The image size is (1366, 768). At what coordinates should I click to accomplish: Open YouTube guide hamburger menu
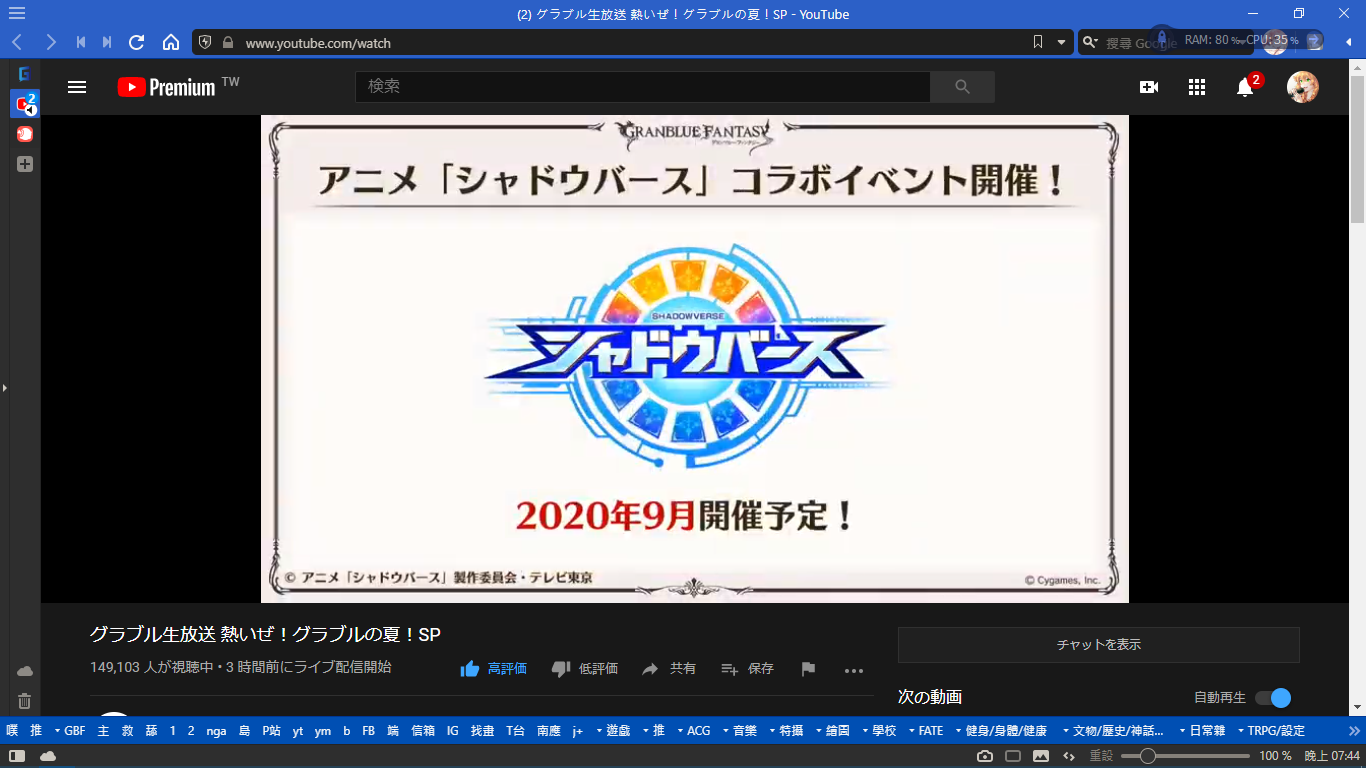point(77,87)
